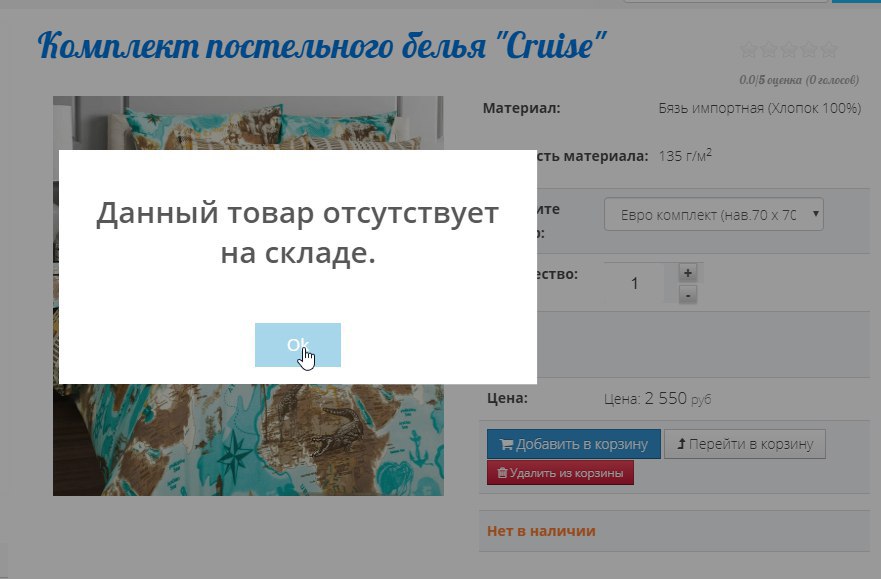Click the quantity field showing 1
The image size is (881, 579).
click(634, 283)
